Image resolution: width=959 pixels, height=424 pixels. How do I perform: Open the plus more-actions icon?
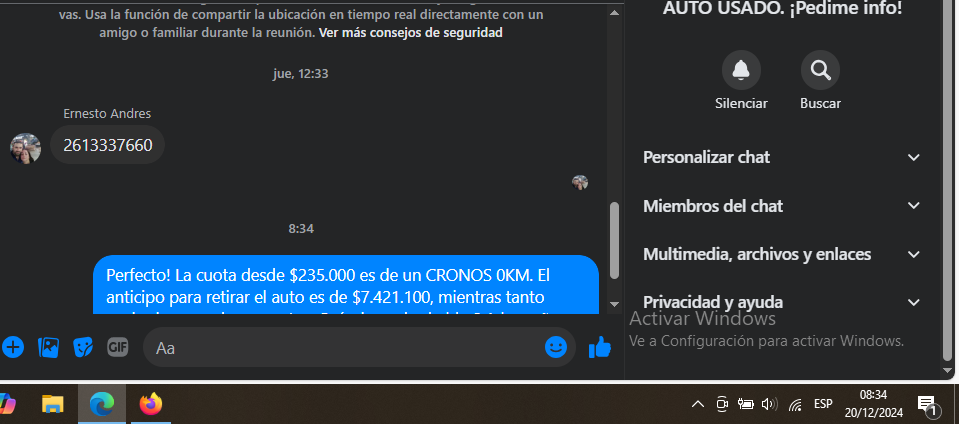pyautogui.click(x=12, y=348)
